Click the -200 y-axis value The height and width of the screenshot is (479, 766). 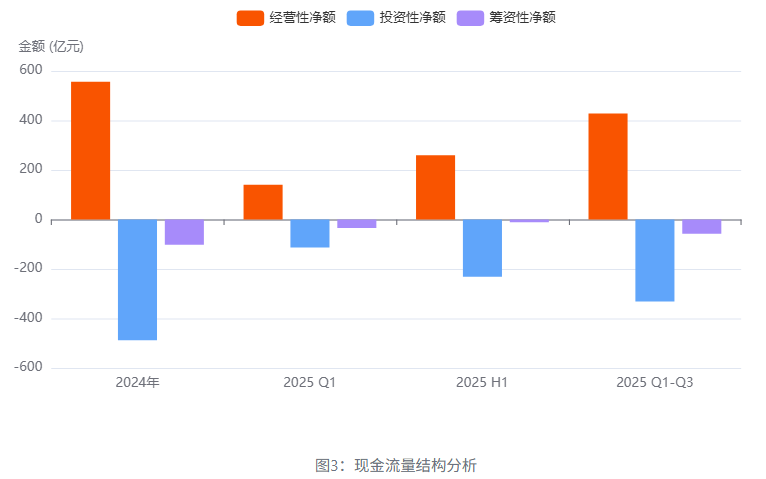pyautogui.click(x=28, y=269)
